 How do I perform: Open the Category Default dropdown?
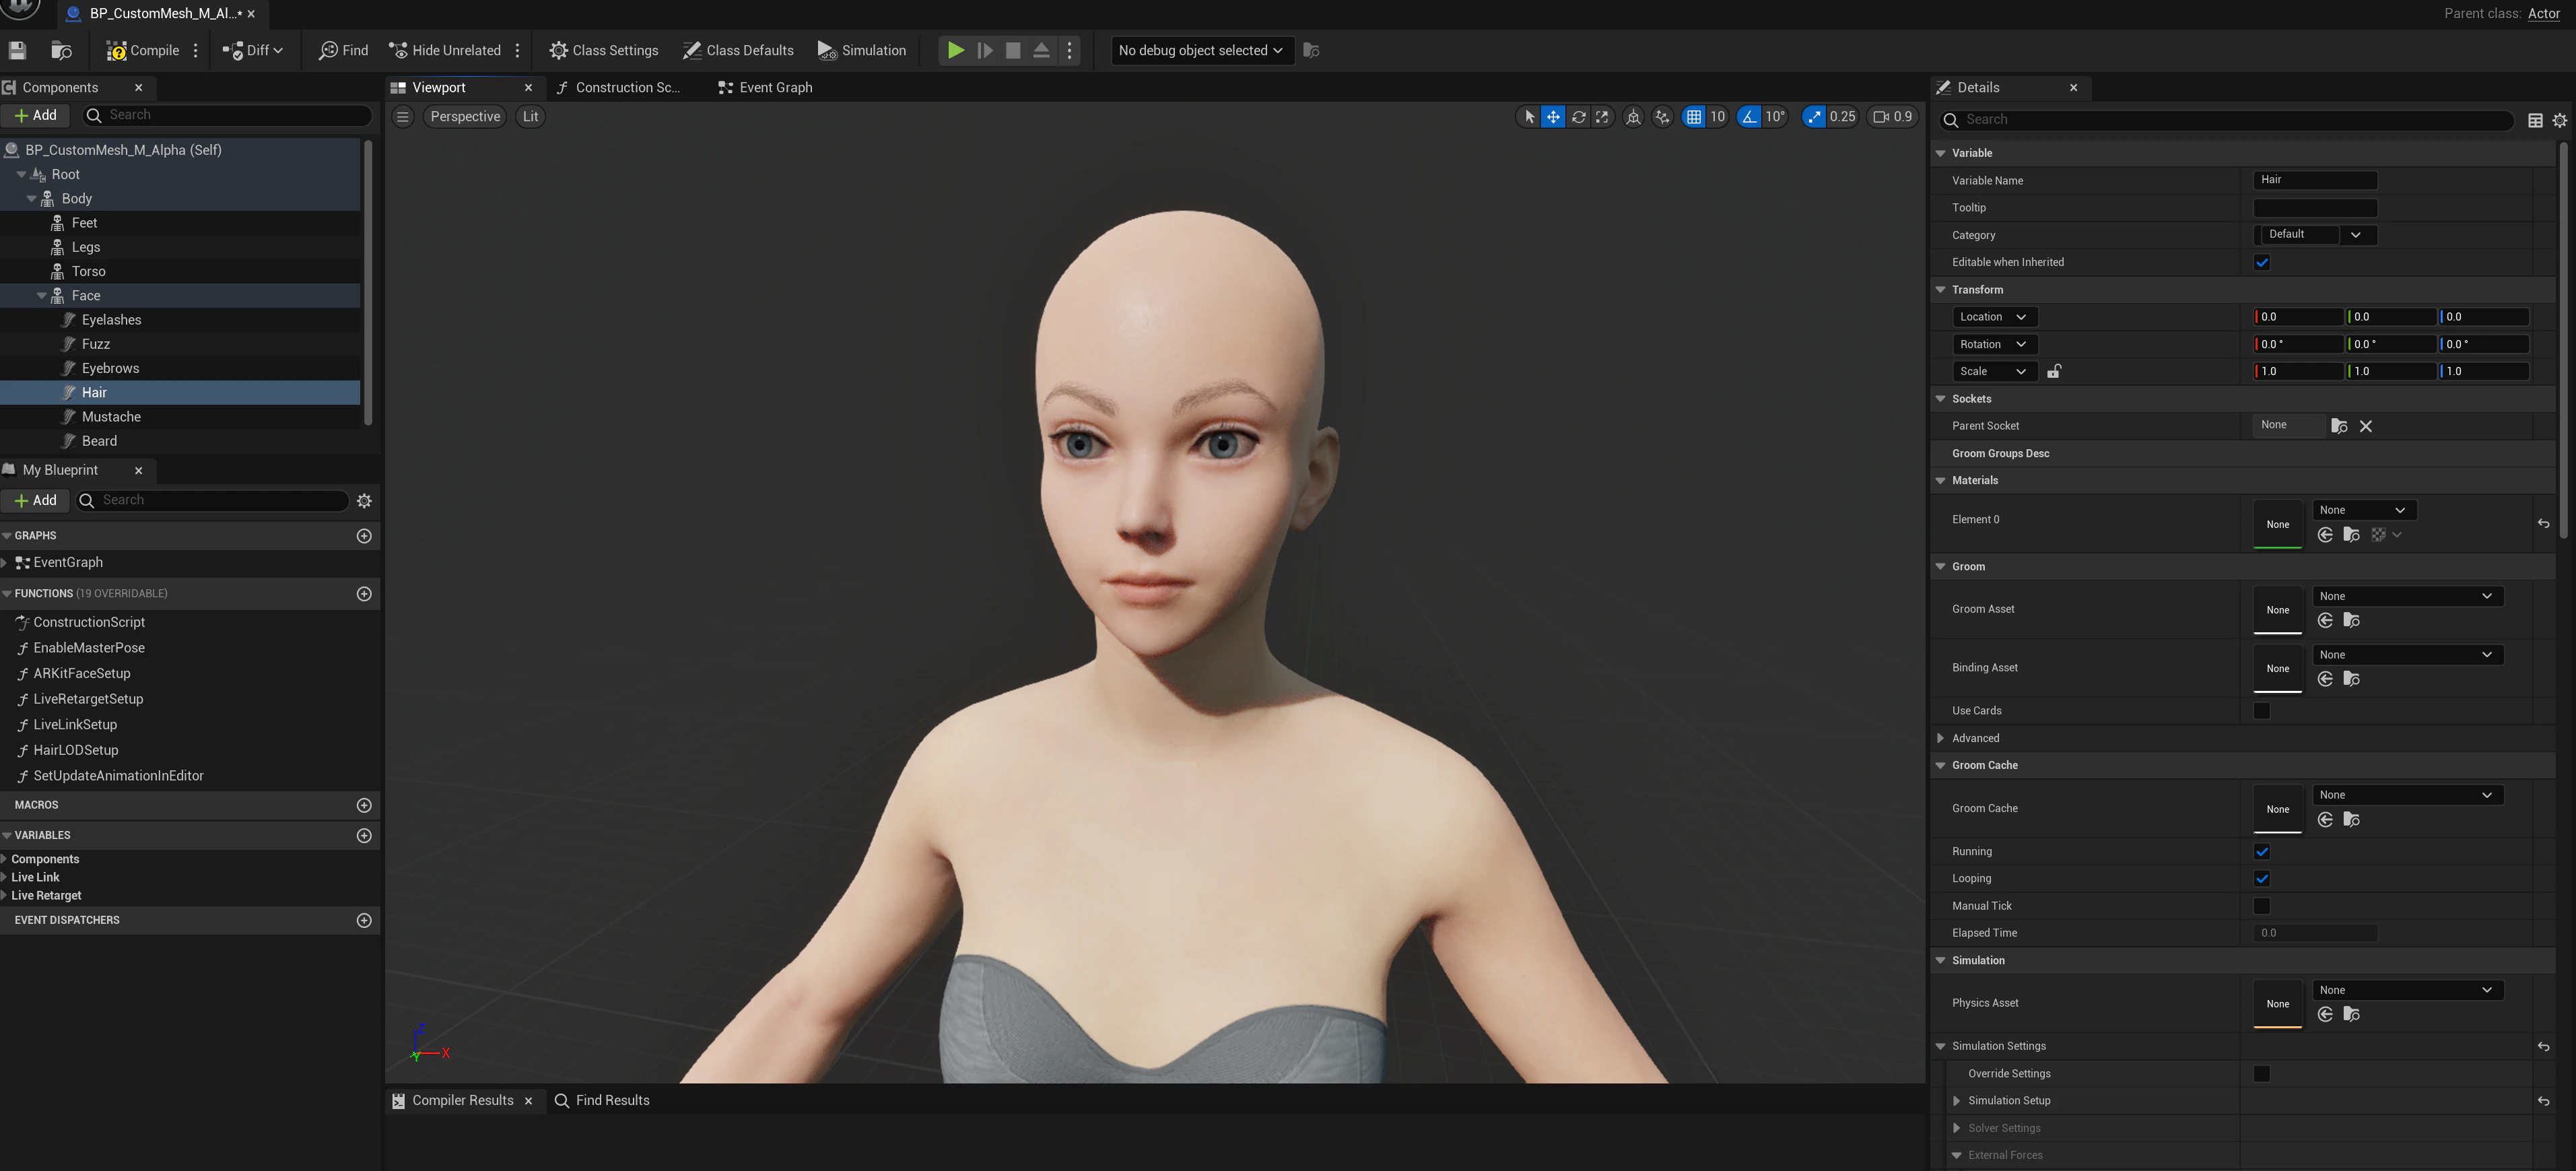(2316, 235)
